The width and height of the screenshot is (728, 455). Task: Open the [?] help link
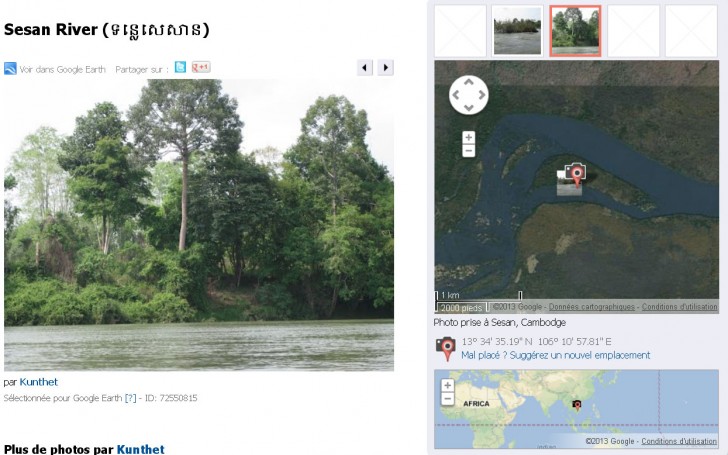[x=130, y=398]
